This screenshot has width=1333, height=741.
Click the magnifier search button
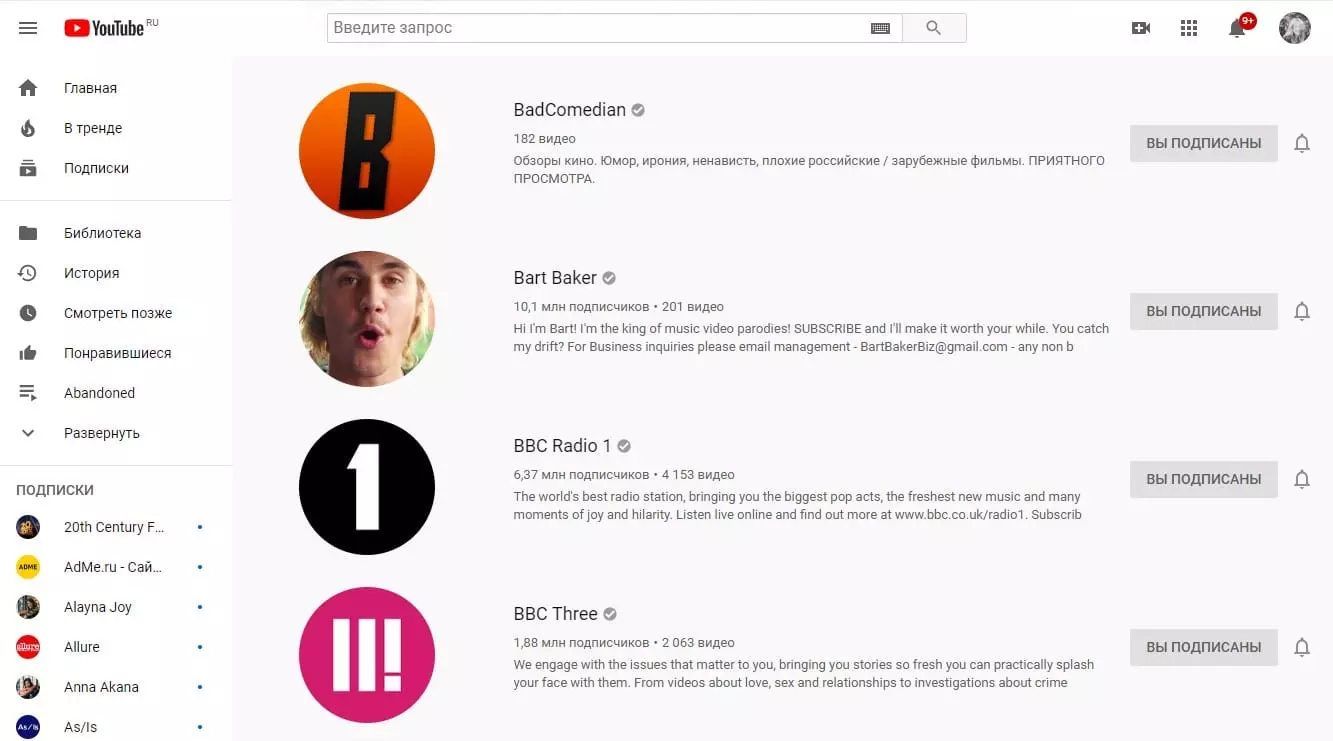point(934,28)
